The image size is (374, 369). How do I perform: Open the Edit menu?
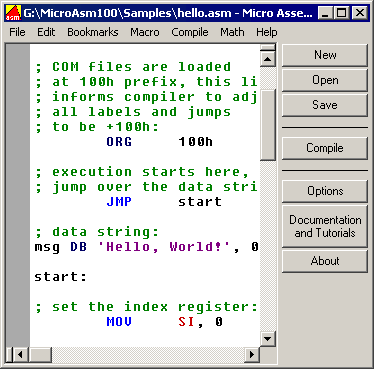46,32
